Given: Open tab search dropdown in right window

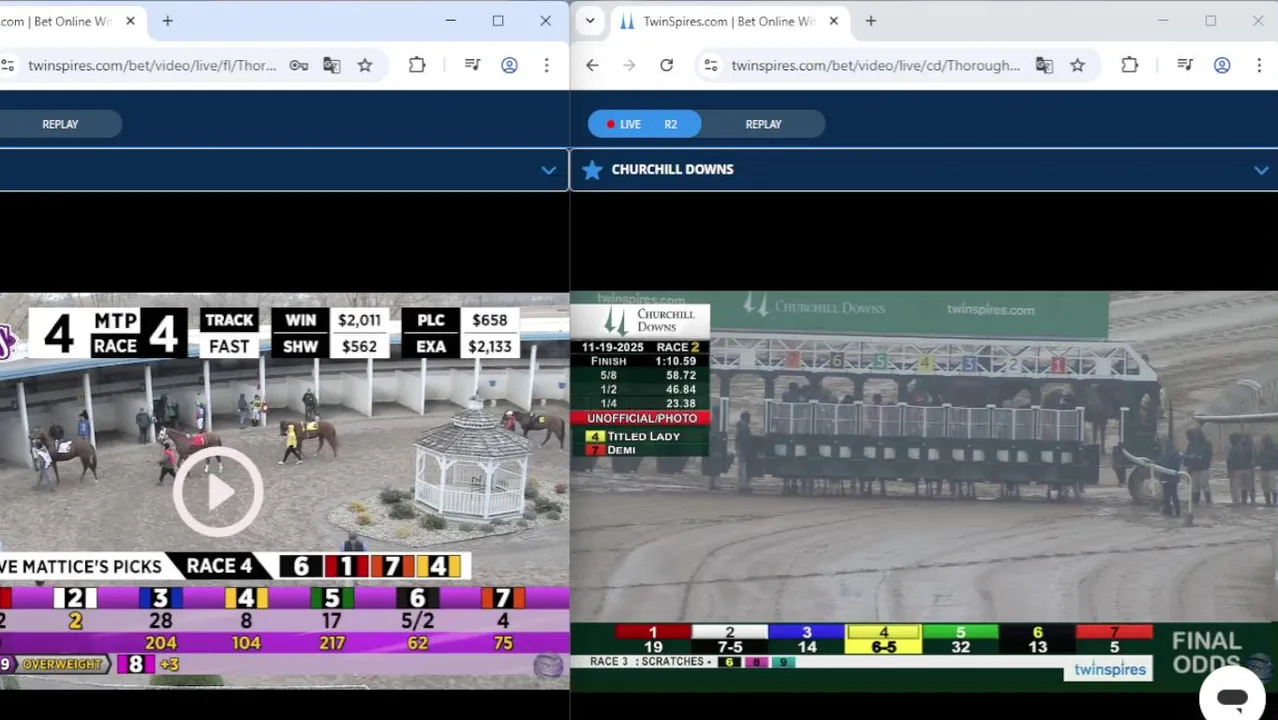Looking at the screenshot, I should click(x=590, y=21).
